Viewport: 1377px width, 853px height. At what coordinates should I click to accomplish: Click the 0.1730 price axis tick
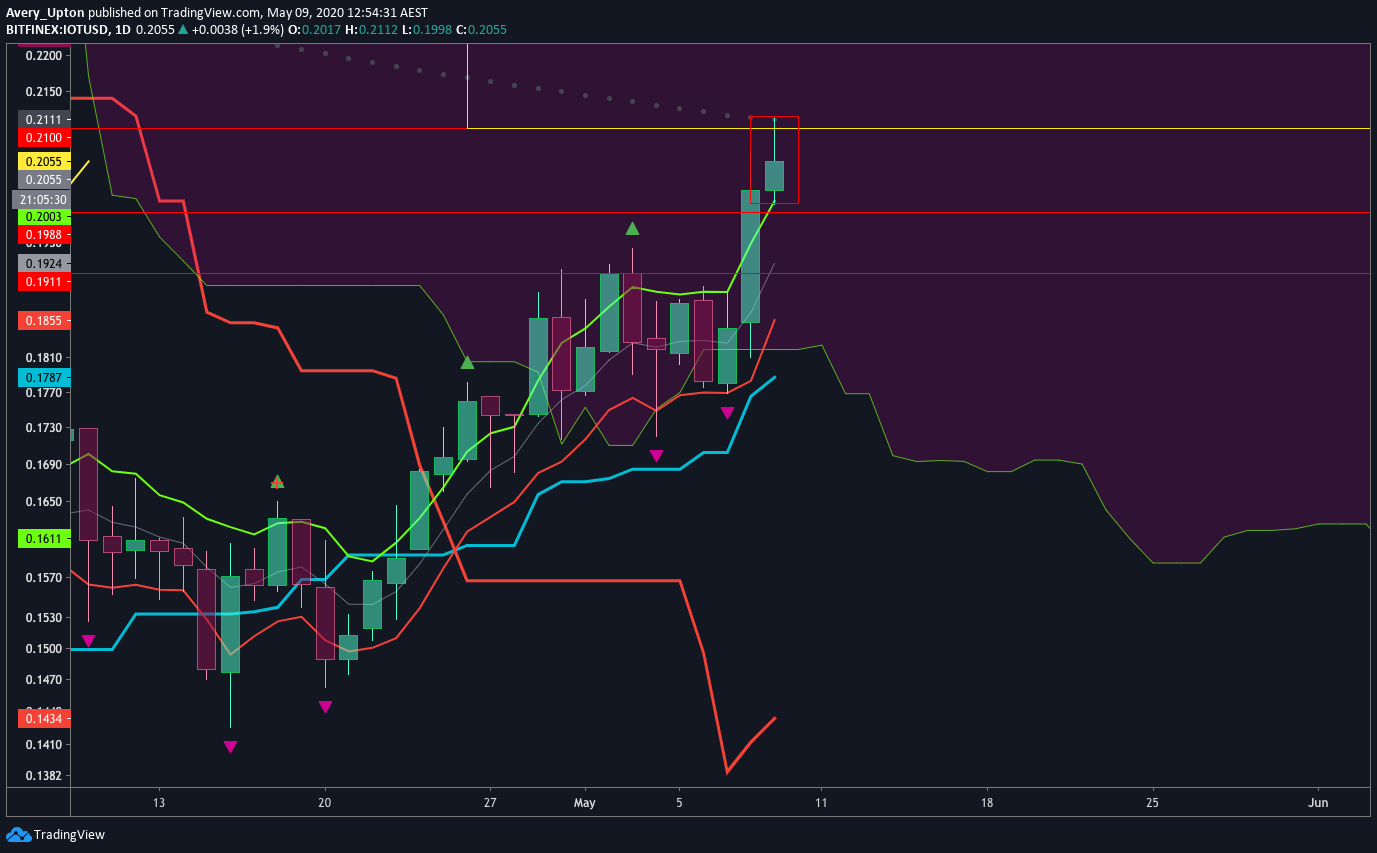pyautogui.click(x=44, y=428)
